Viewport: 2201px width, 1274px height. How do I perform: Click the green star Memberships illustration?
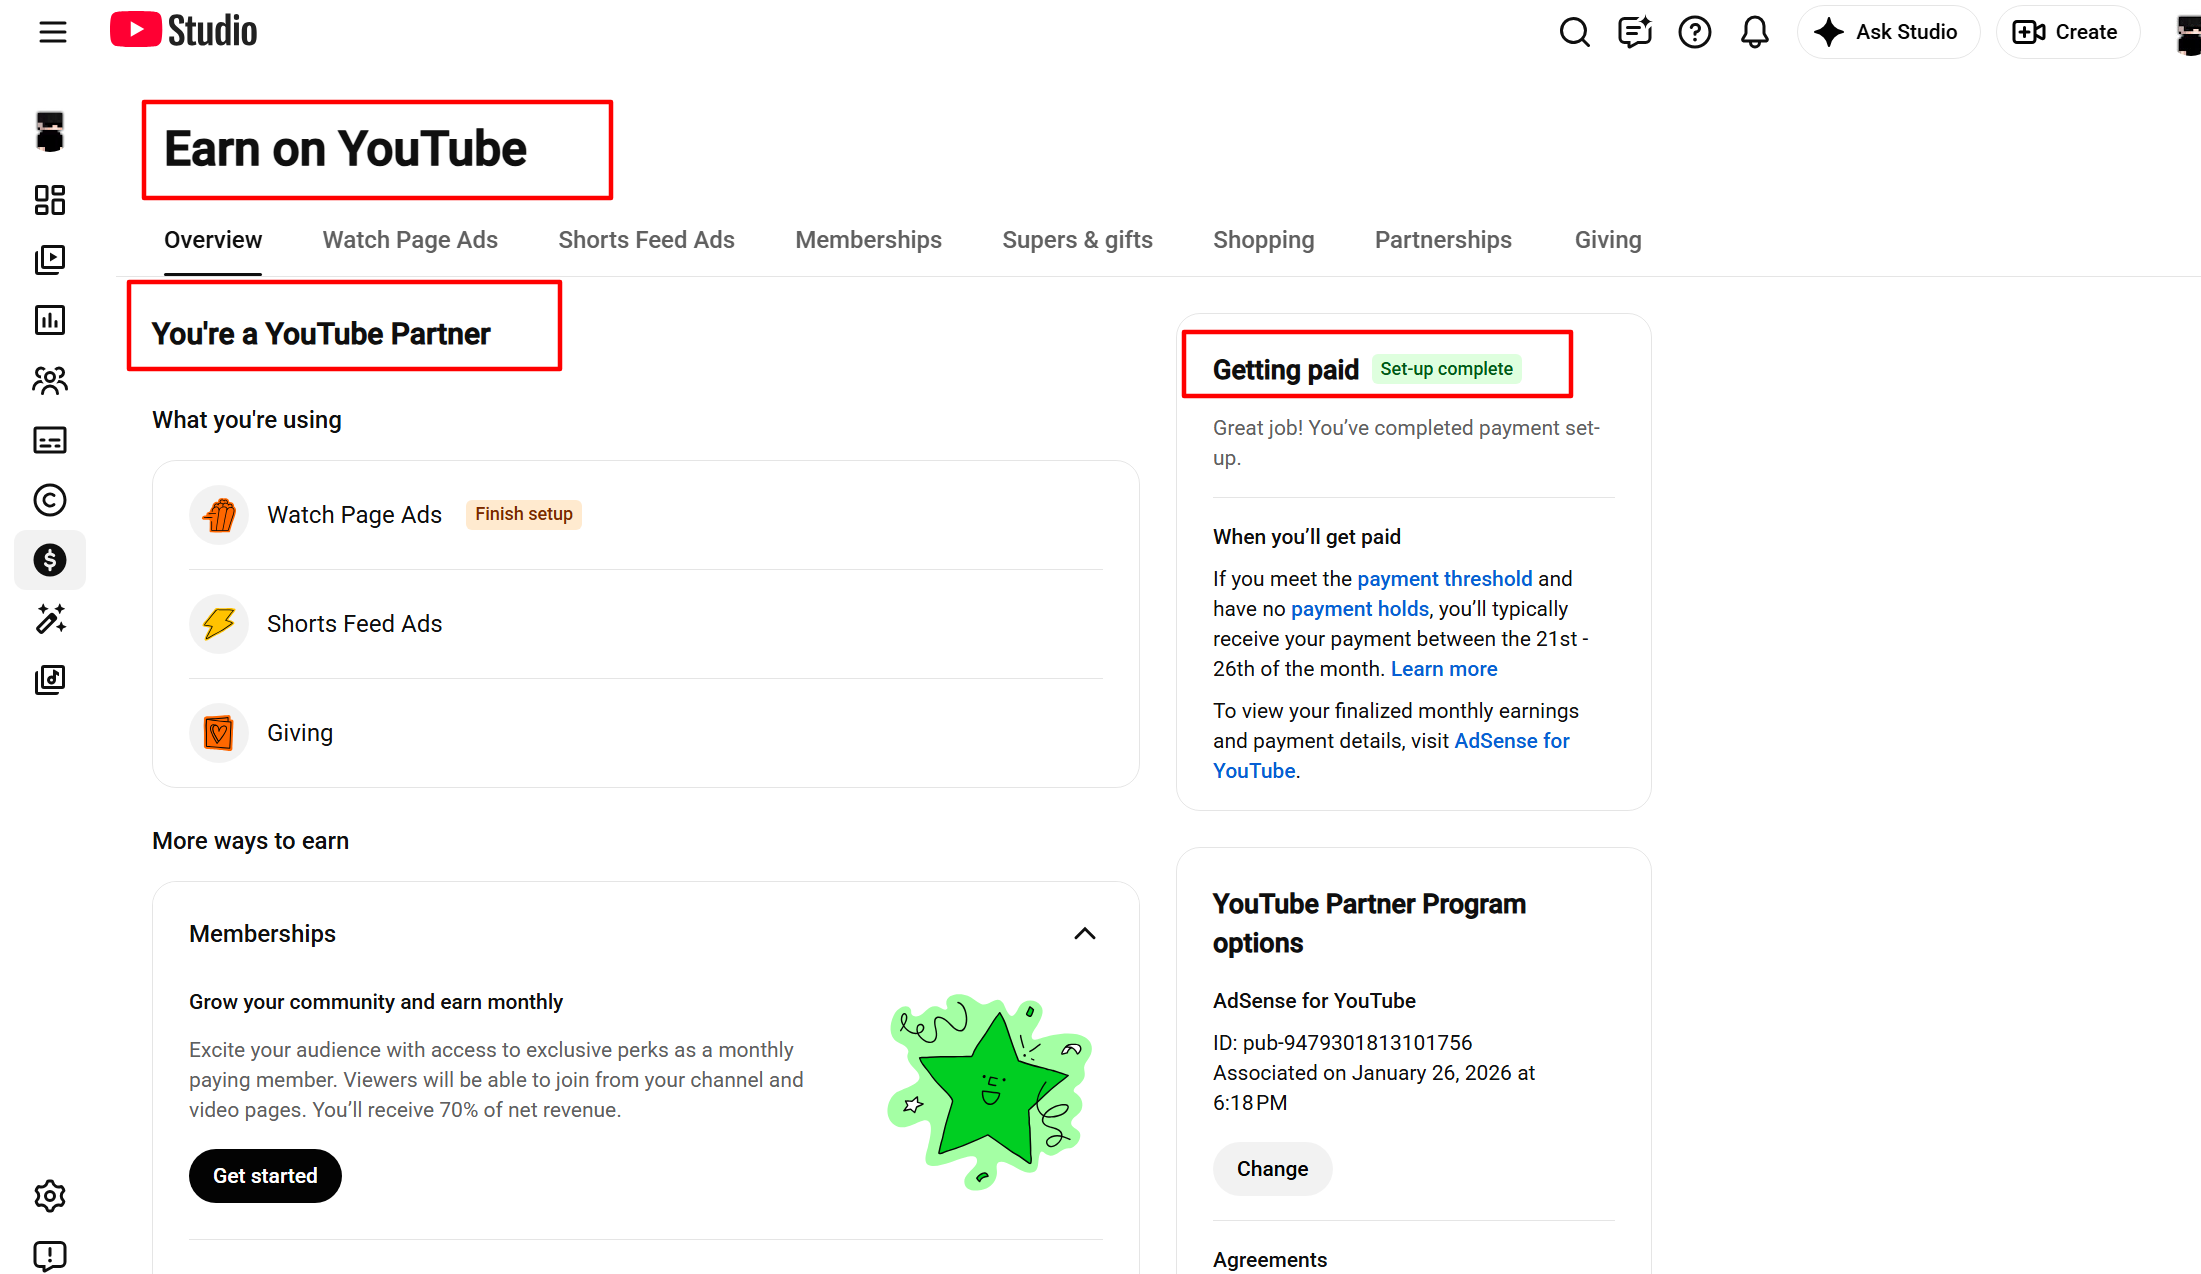(x=990, y=1092)
